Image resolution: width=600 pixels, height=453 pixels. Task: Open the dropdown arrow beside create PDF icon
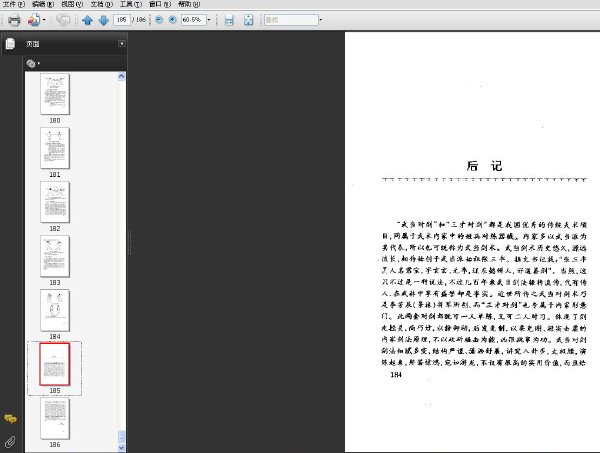pos(44,20)
